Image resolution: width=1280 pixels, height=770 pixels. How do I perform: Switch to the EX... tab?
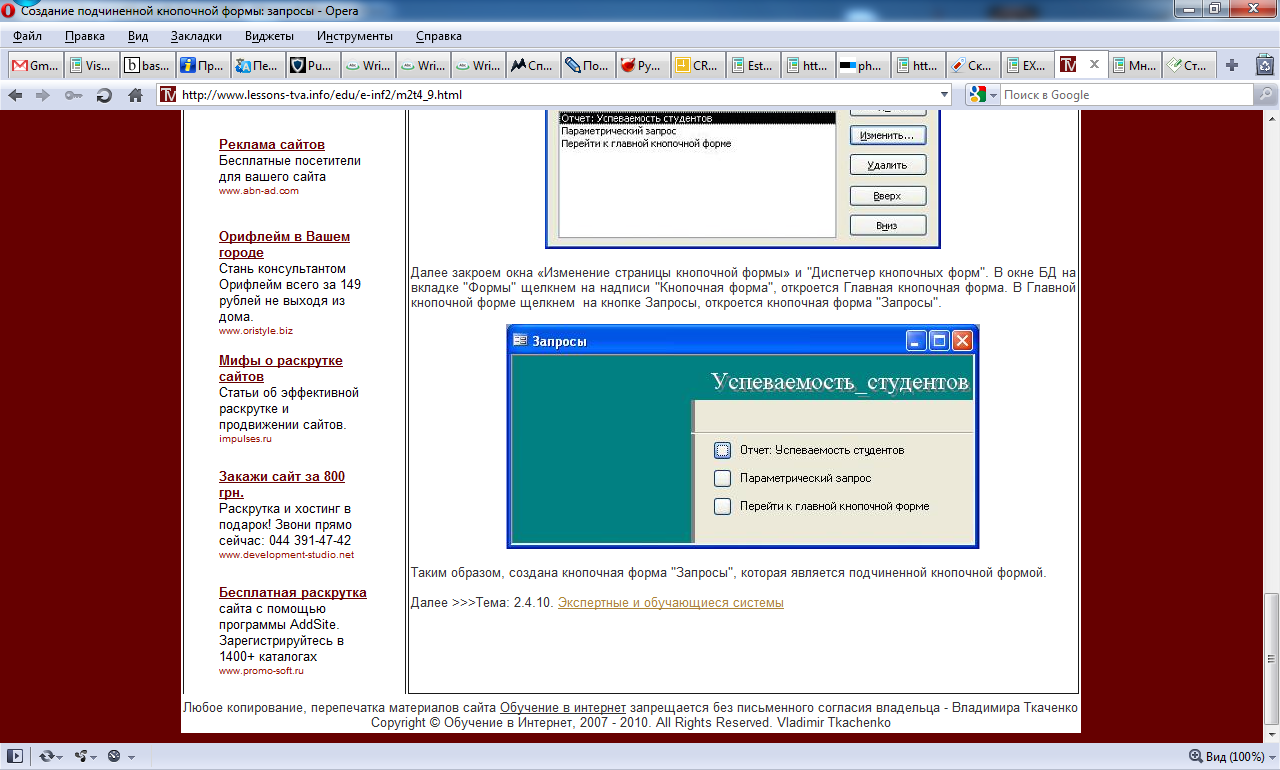[x=1029, y=65]
